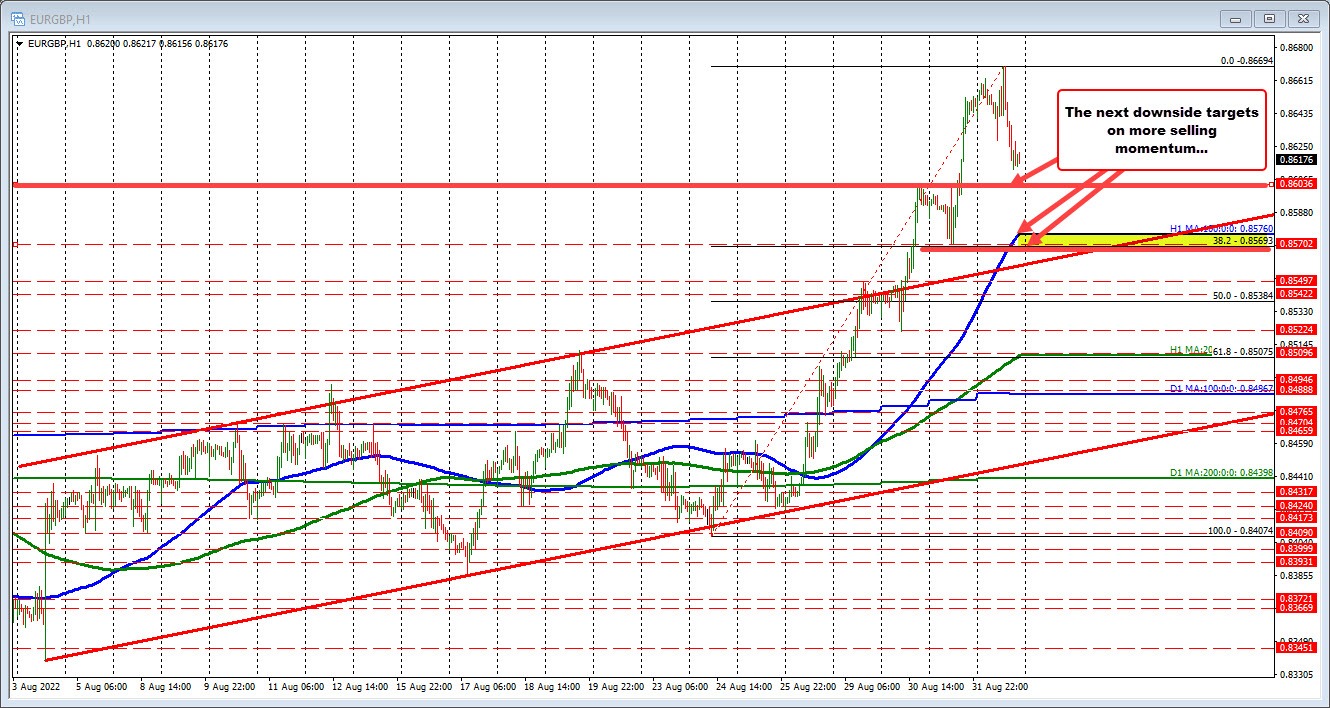
Task: Click the H1 MA:200 0.85075 label
Action: (x=1215, y=352)
